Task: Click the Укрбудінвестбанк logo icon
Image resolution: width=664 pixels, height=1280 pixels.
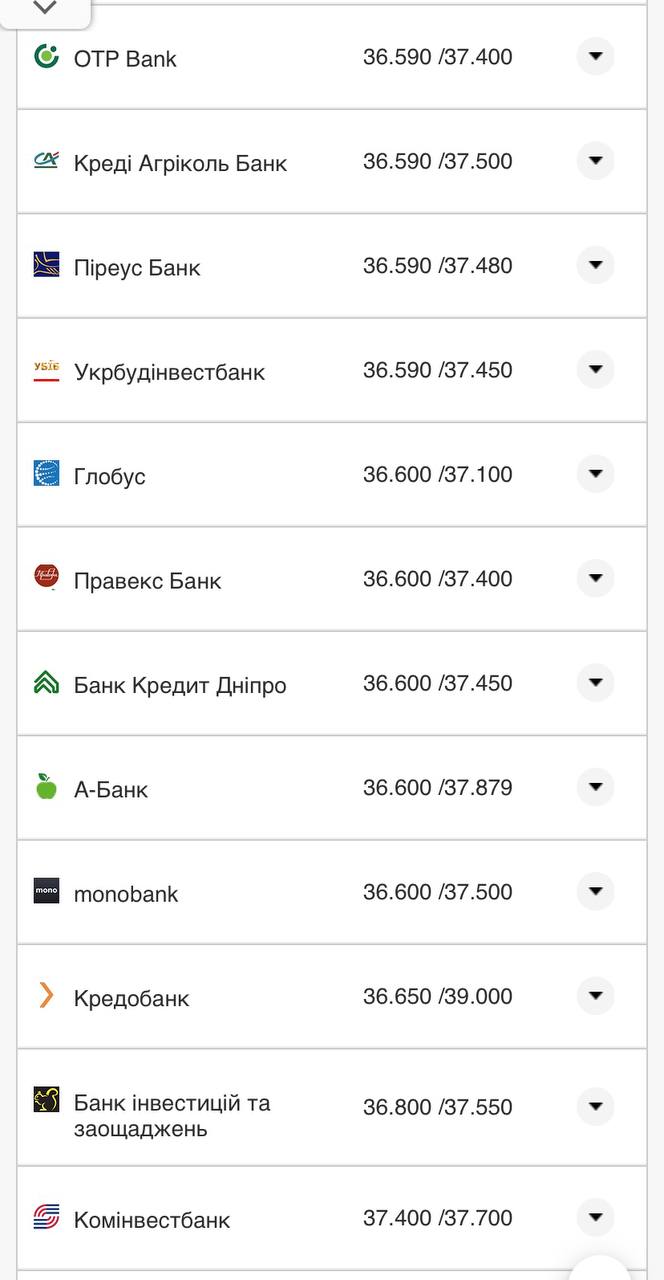Action: [46, 371]
